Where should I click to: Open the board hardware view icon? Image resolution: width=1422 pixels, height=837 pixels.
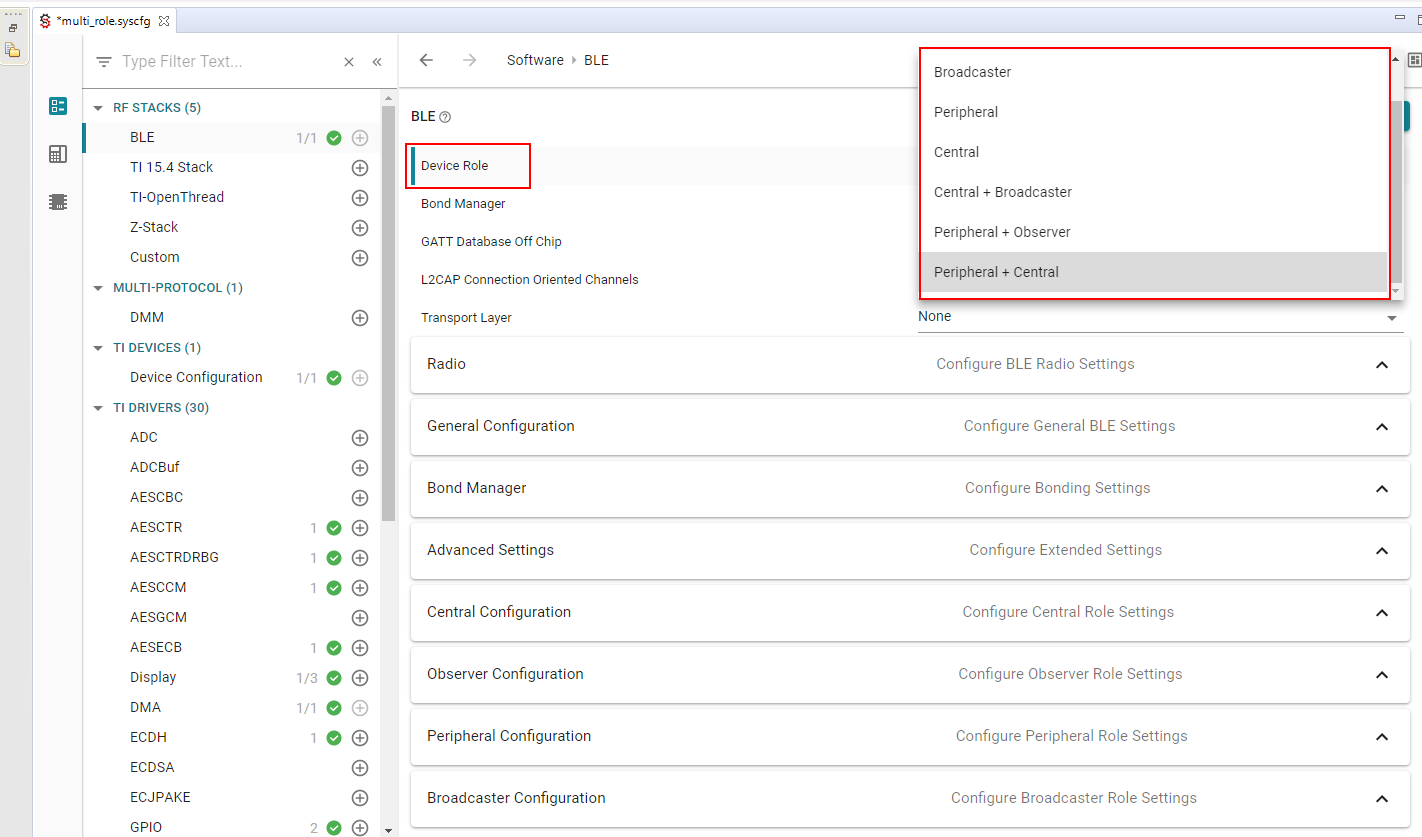coord(58,154)
